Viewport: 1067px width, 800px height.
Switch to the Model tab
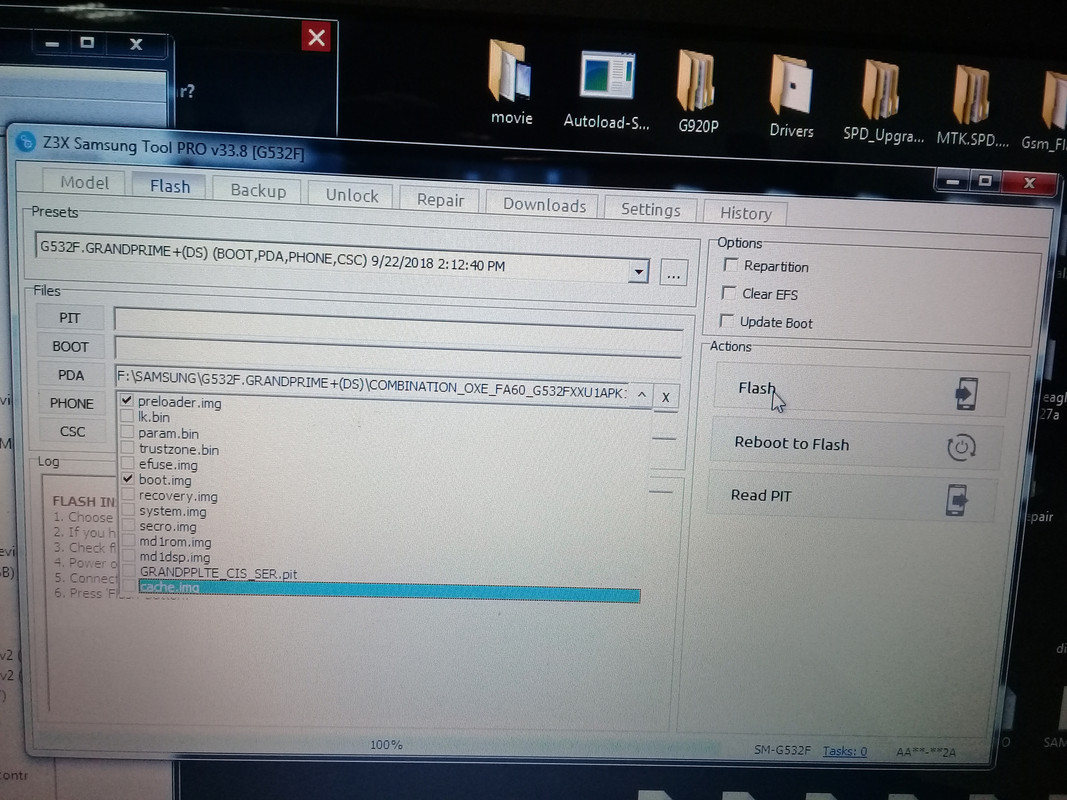(84, 182)
